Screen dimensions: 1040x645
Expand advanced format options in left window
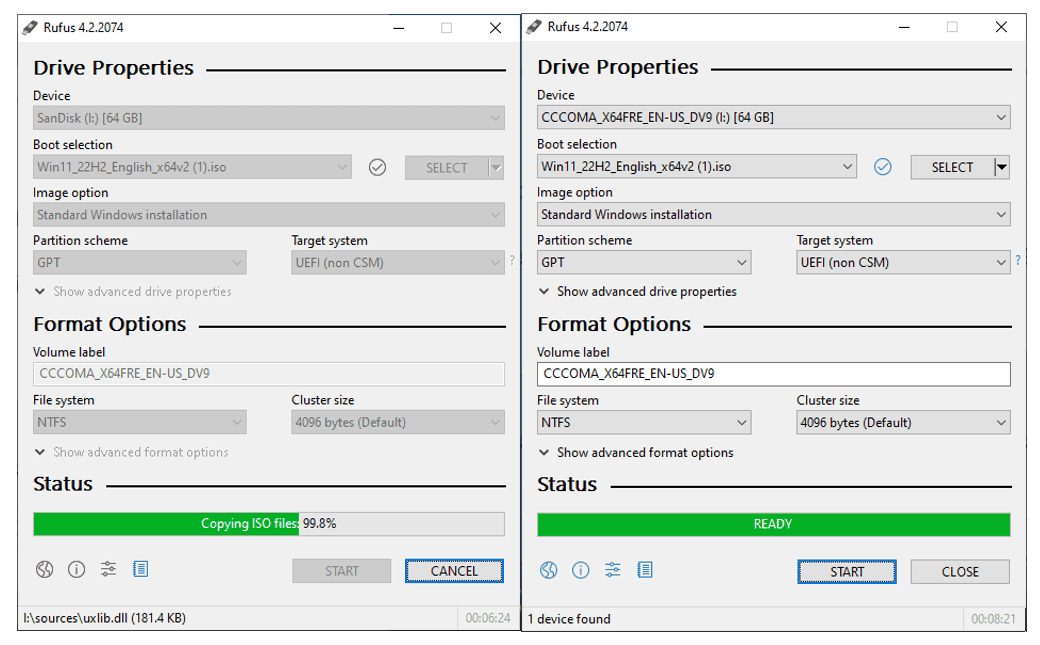point(131,452)
